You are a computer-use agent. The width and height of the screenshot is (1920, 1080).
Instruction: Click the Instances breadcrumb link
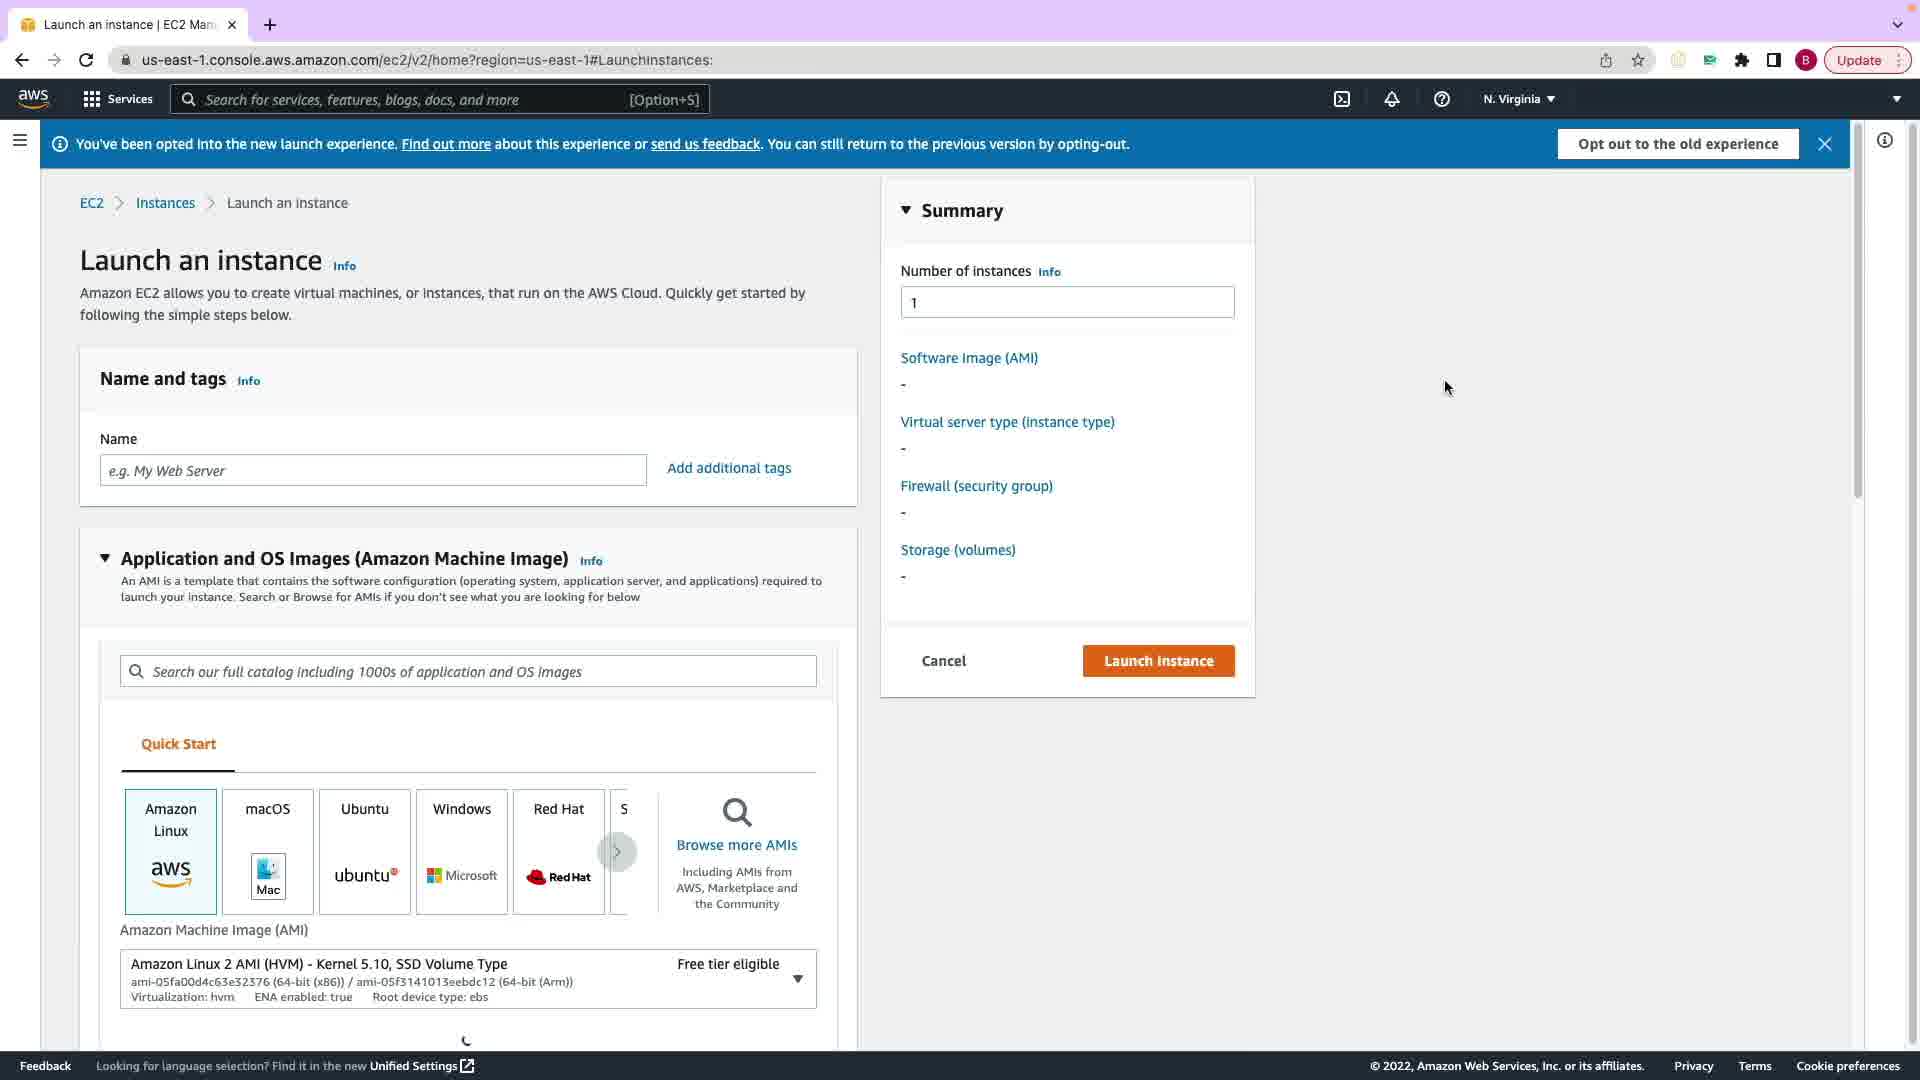[165, 203]
